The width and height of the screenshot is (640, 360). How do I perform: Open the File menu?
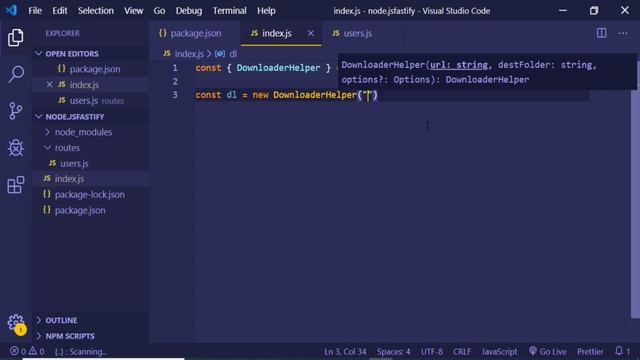35,11
